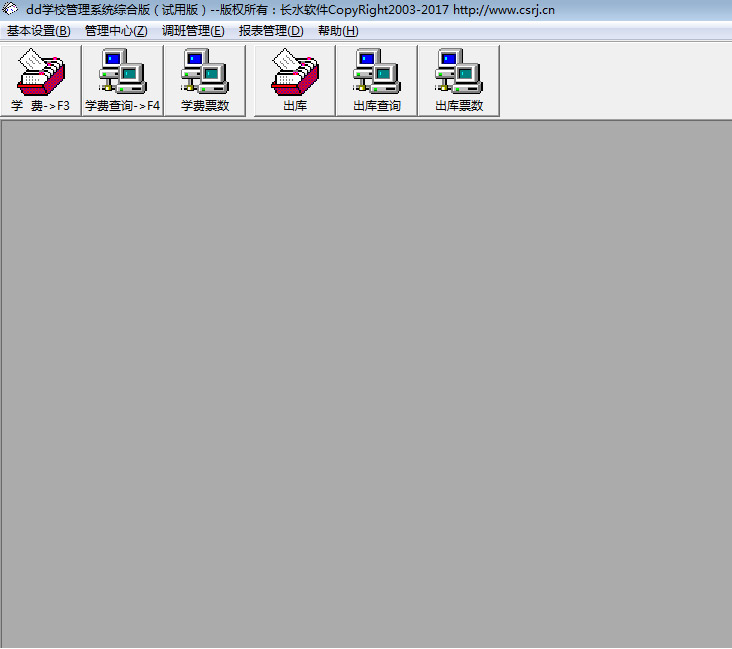Open the 管理中心(Z) menu
Screen dimensions: 732x649
pos(116,31)
